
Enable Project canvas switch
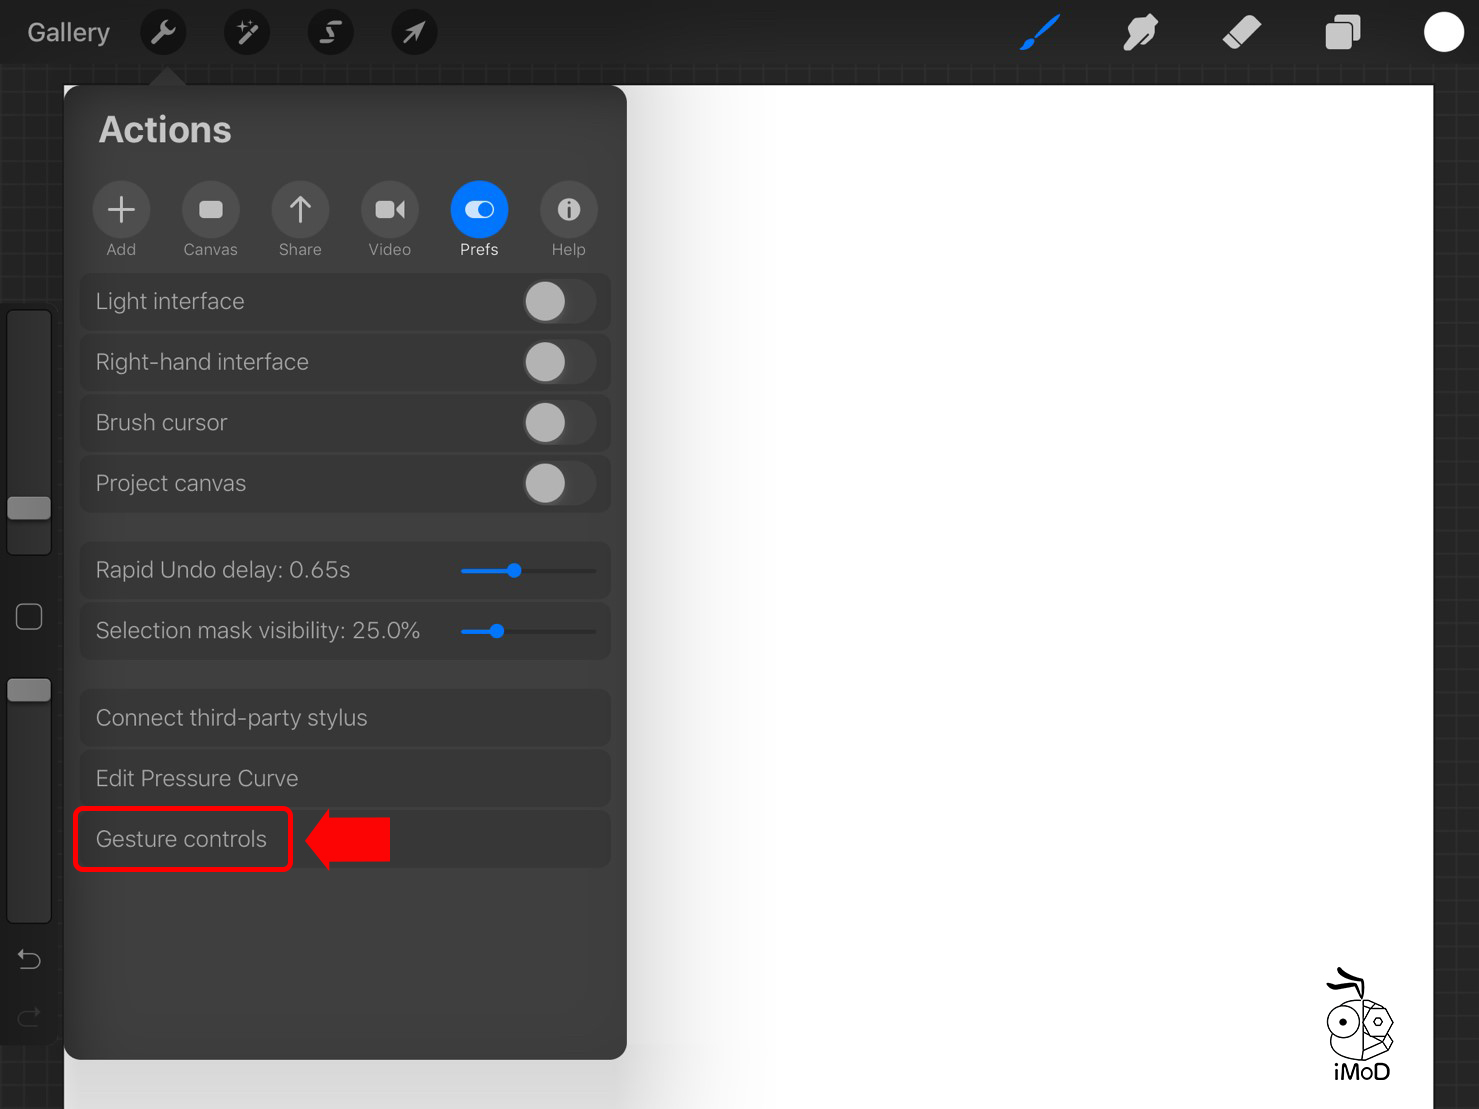(x=558, y=484)
